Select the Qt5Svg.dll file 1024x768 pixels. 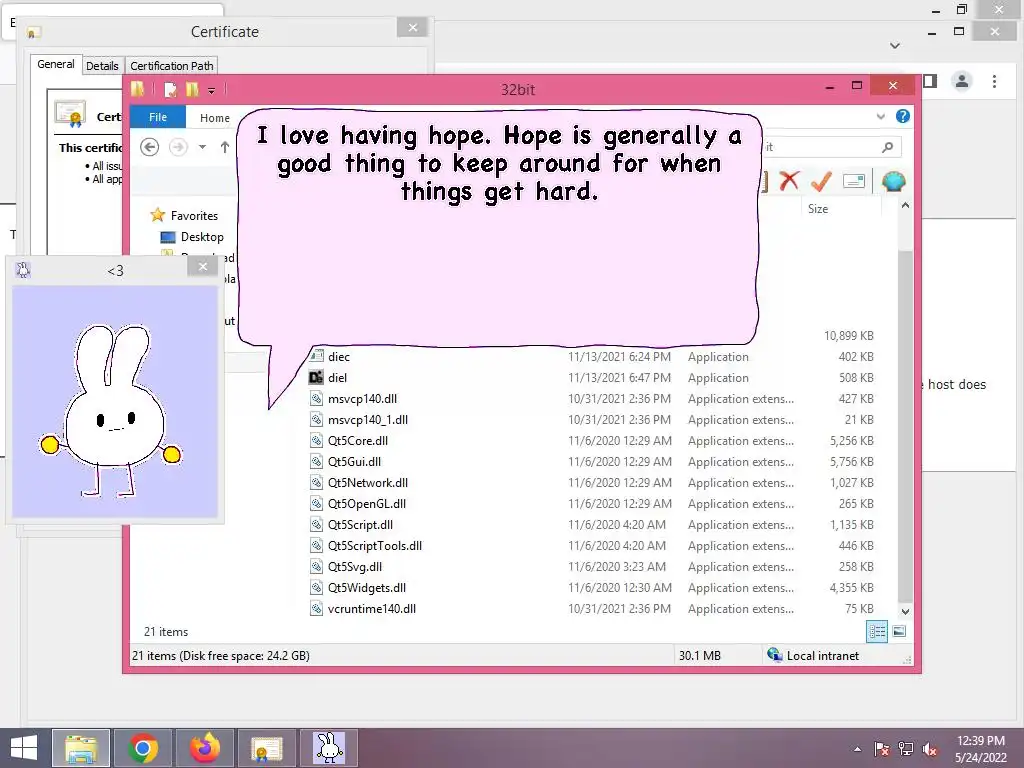point(355,566)
